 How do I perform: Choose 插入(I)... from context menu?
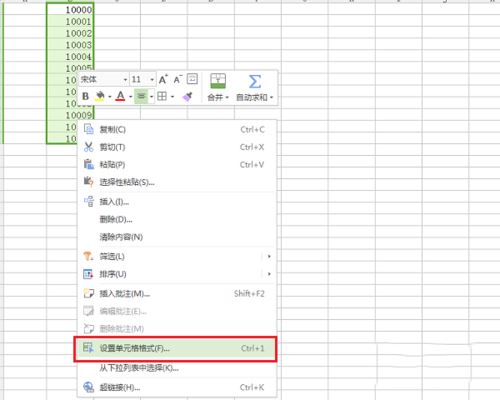(177, 202)
